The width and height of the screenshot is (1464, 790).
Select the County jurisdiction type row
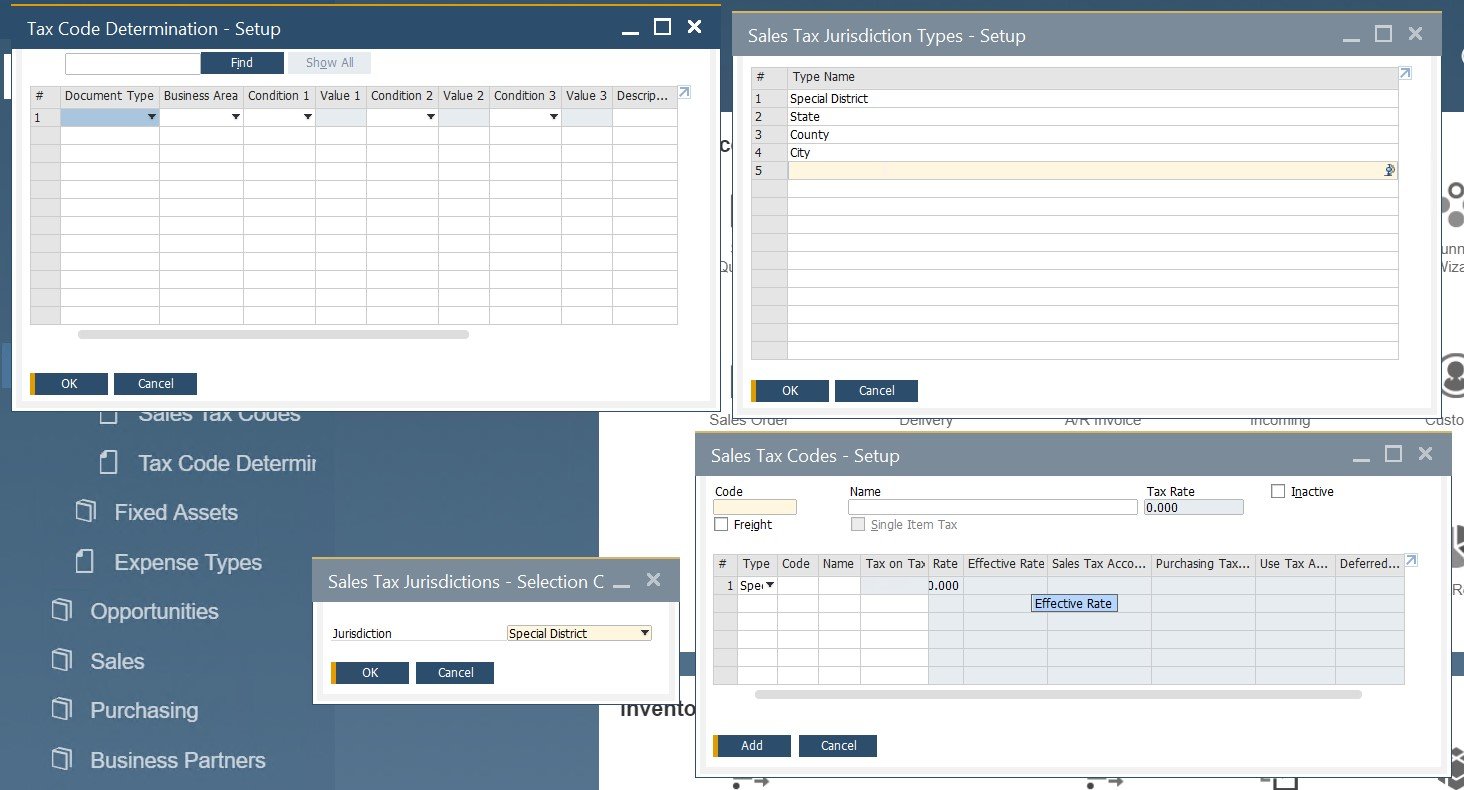click(x=810, y=134)
